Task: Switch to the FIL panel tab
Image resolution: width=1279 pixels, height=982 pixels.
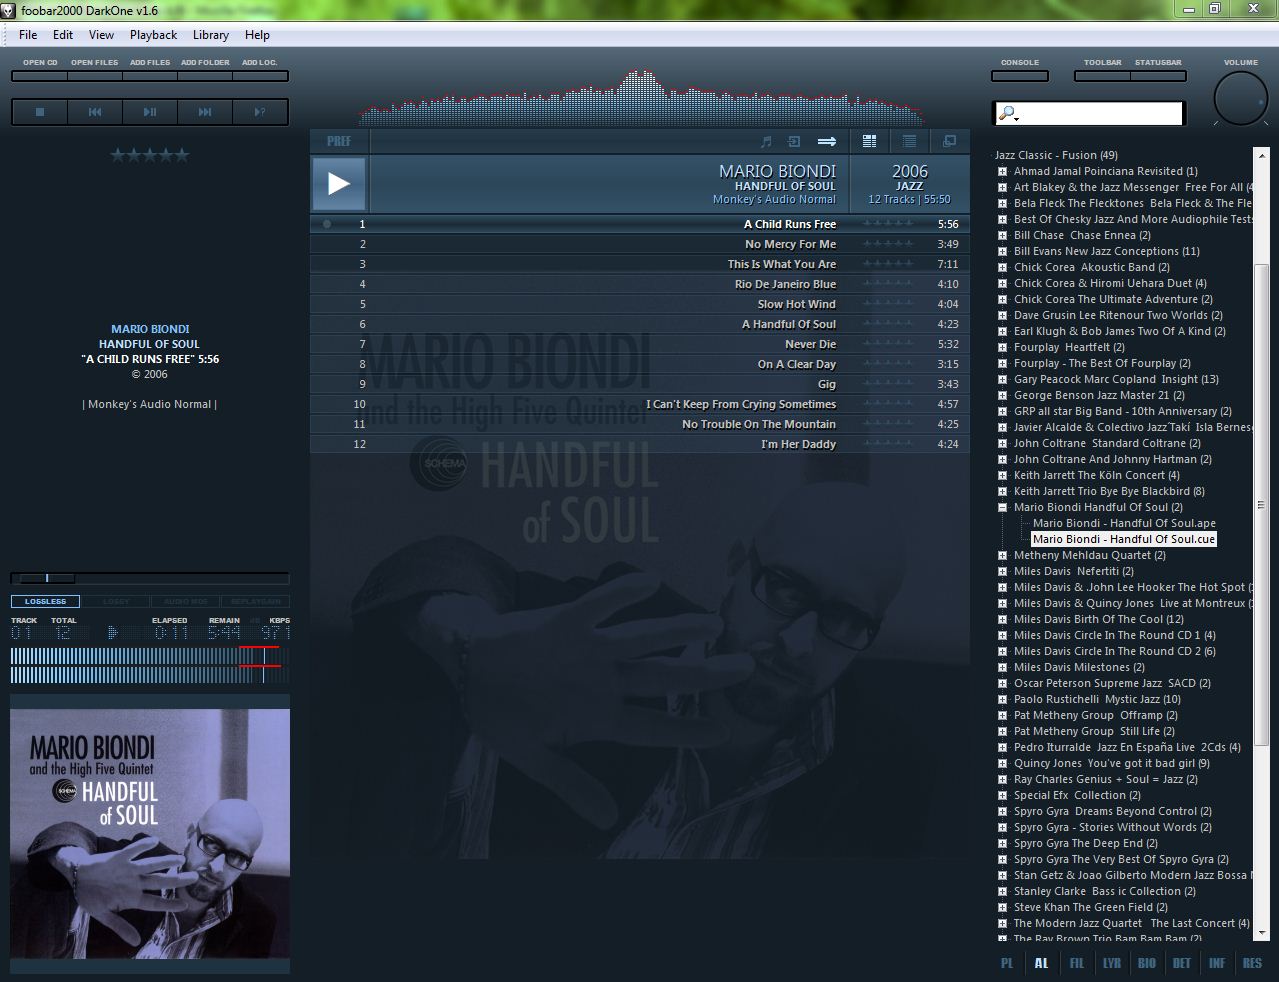Action: [1077, 963]
